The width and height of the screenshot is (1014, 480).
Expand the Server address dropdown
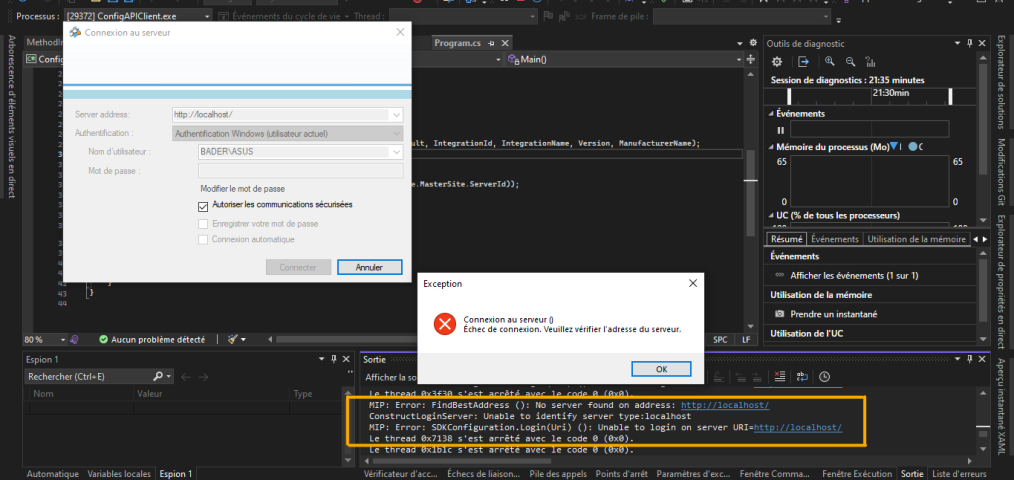pyautogui.click(x=396, y=115)
